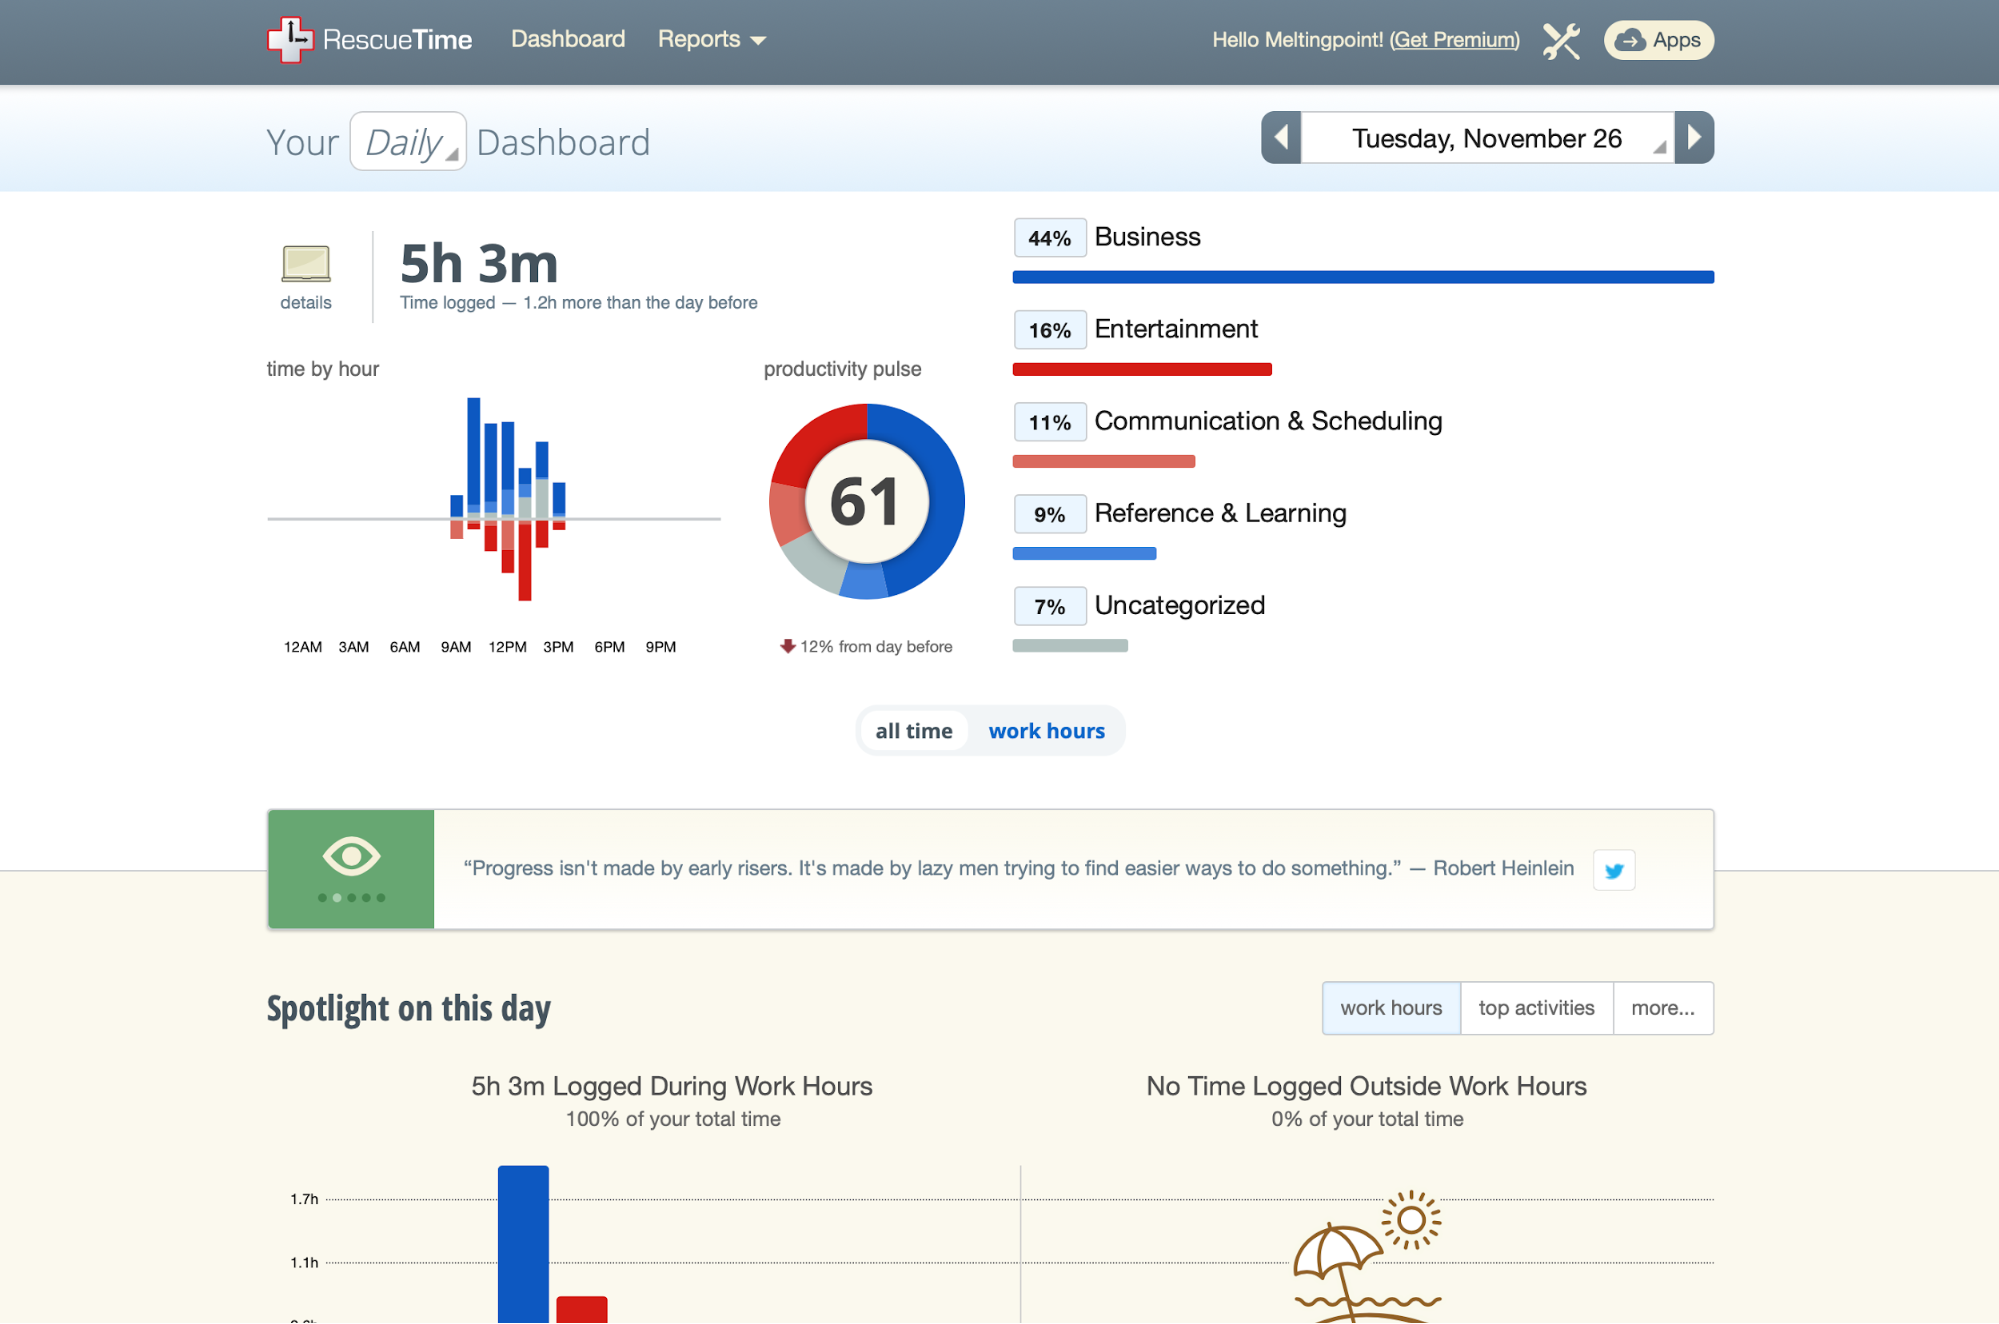The width and height of the screenshot is (1999, 1324).
Task: Go to next day arrow
Action: 1694,138
